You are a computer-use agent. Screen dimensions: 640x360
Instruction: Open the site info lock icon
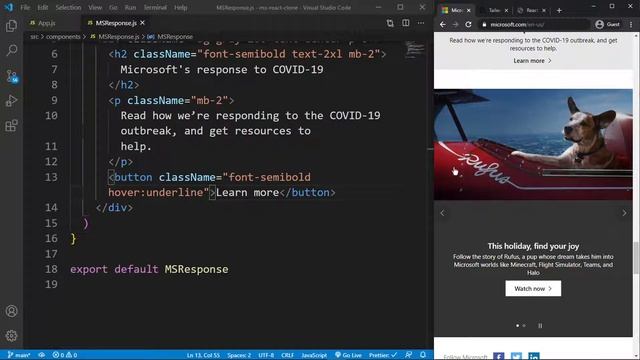pos(484,24)
